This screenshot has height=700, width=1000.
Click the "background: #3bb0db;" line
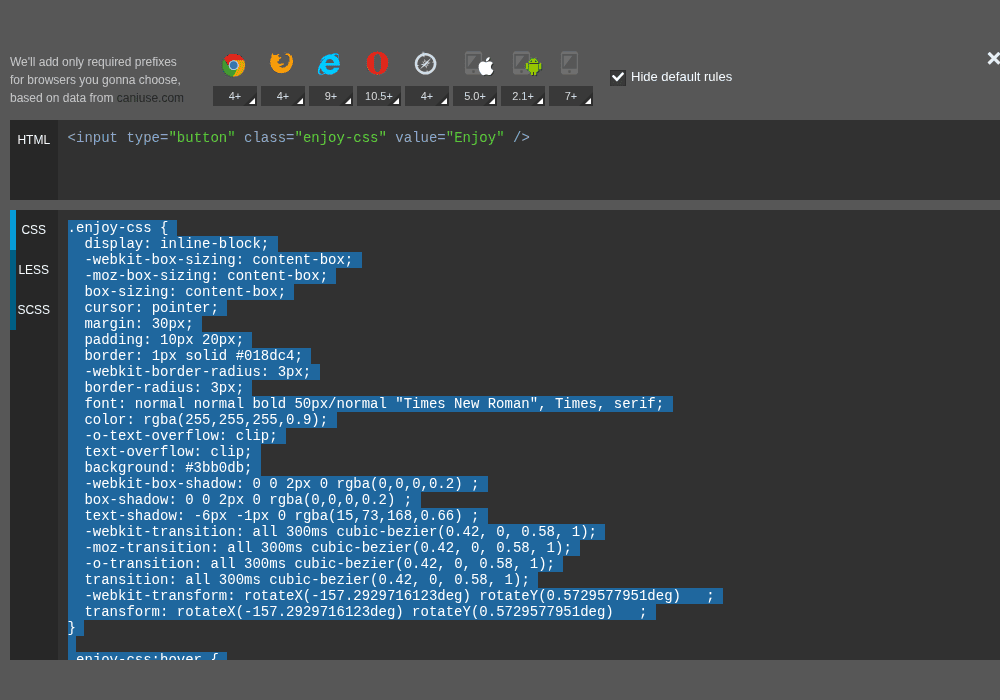coord(168,467)
